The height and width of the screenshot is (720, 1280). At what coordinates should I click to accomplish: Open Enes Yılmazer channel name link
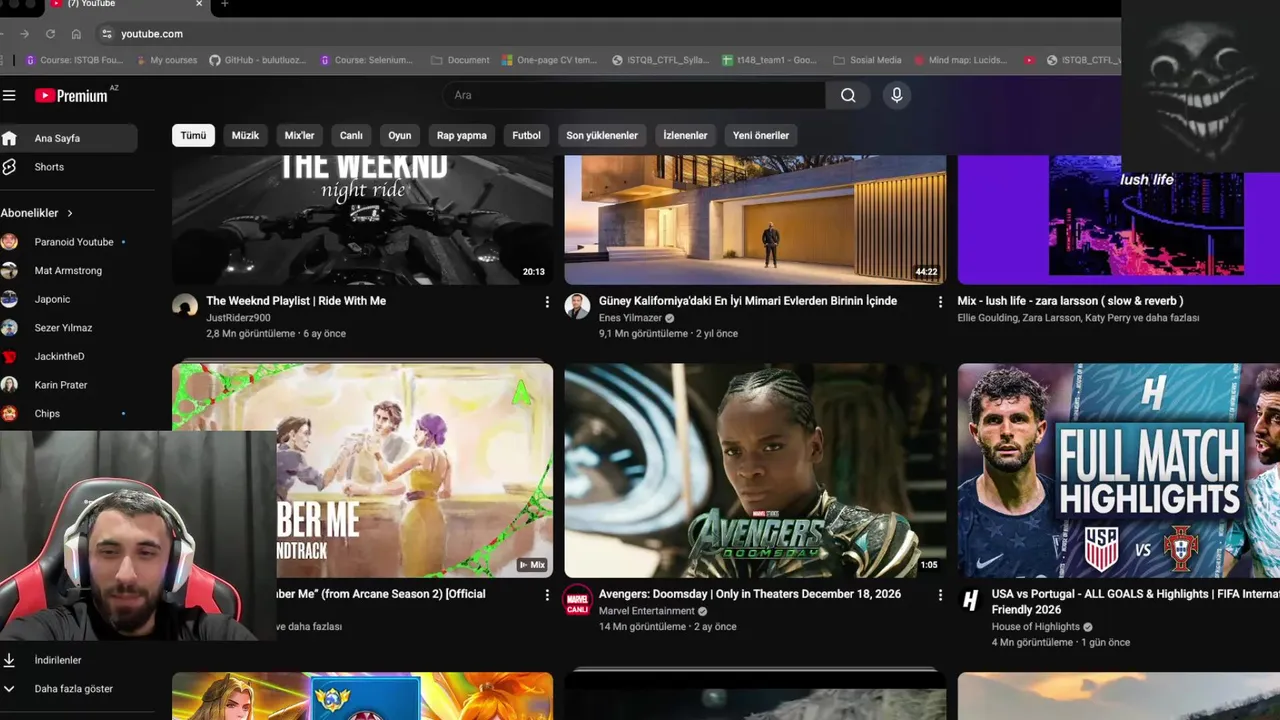[x=631, y=318]
